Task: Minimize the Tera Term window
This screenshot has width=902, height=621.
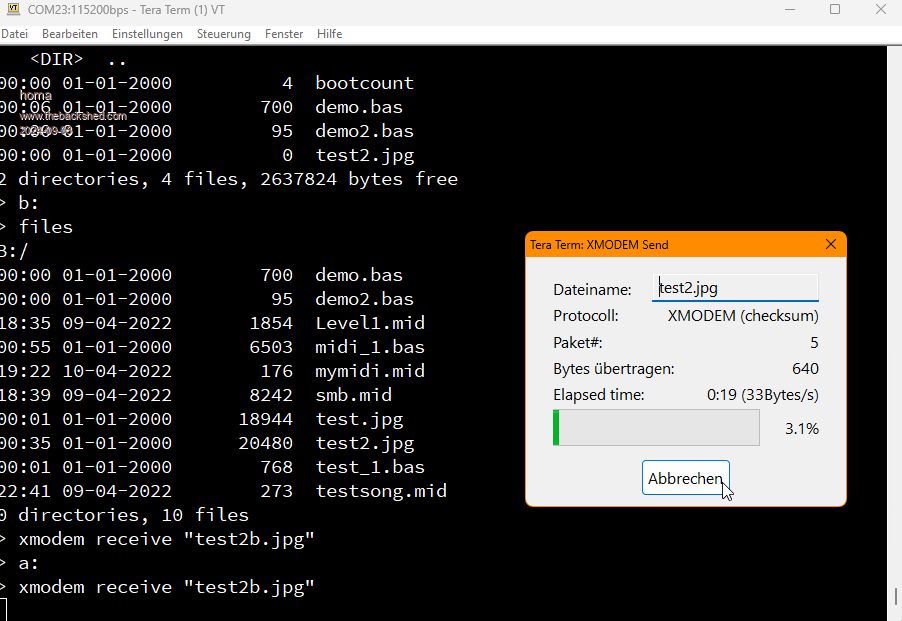Action: pyautogui.click(x=789, y=10)
